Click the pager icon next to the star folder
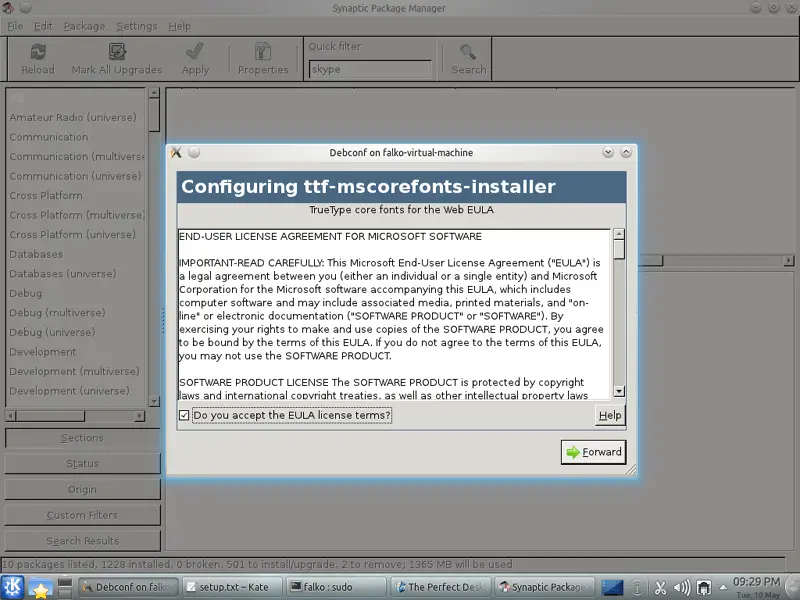 pos(64,587)
